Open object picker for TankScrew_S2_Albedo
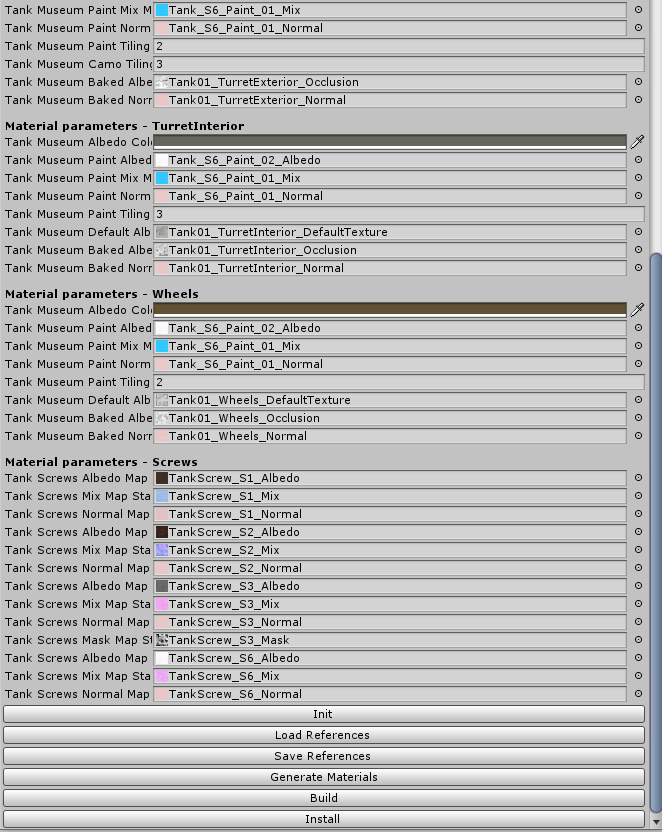This screenshot has height=832, width=662. (638, 532)
